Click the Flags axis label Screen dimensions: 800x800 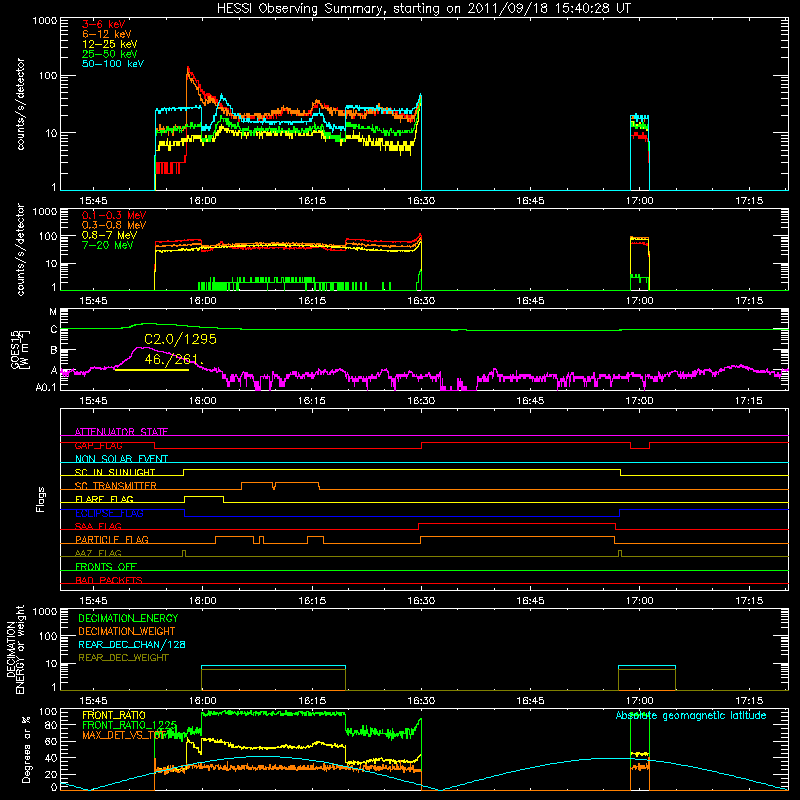coord(41,499)
